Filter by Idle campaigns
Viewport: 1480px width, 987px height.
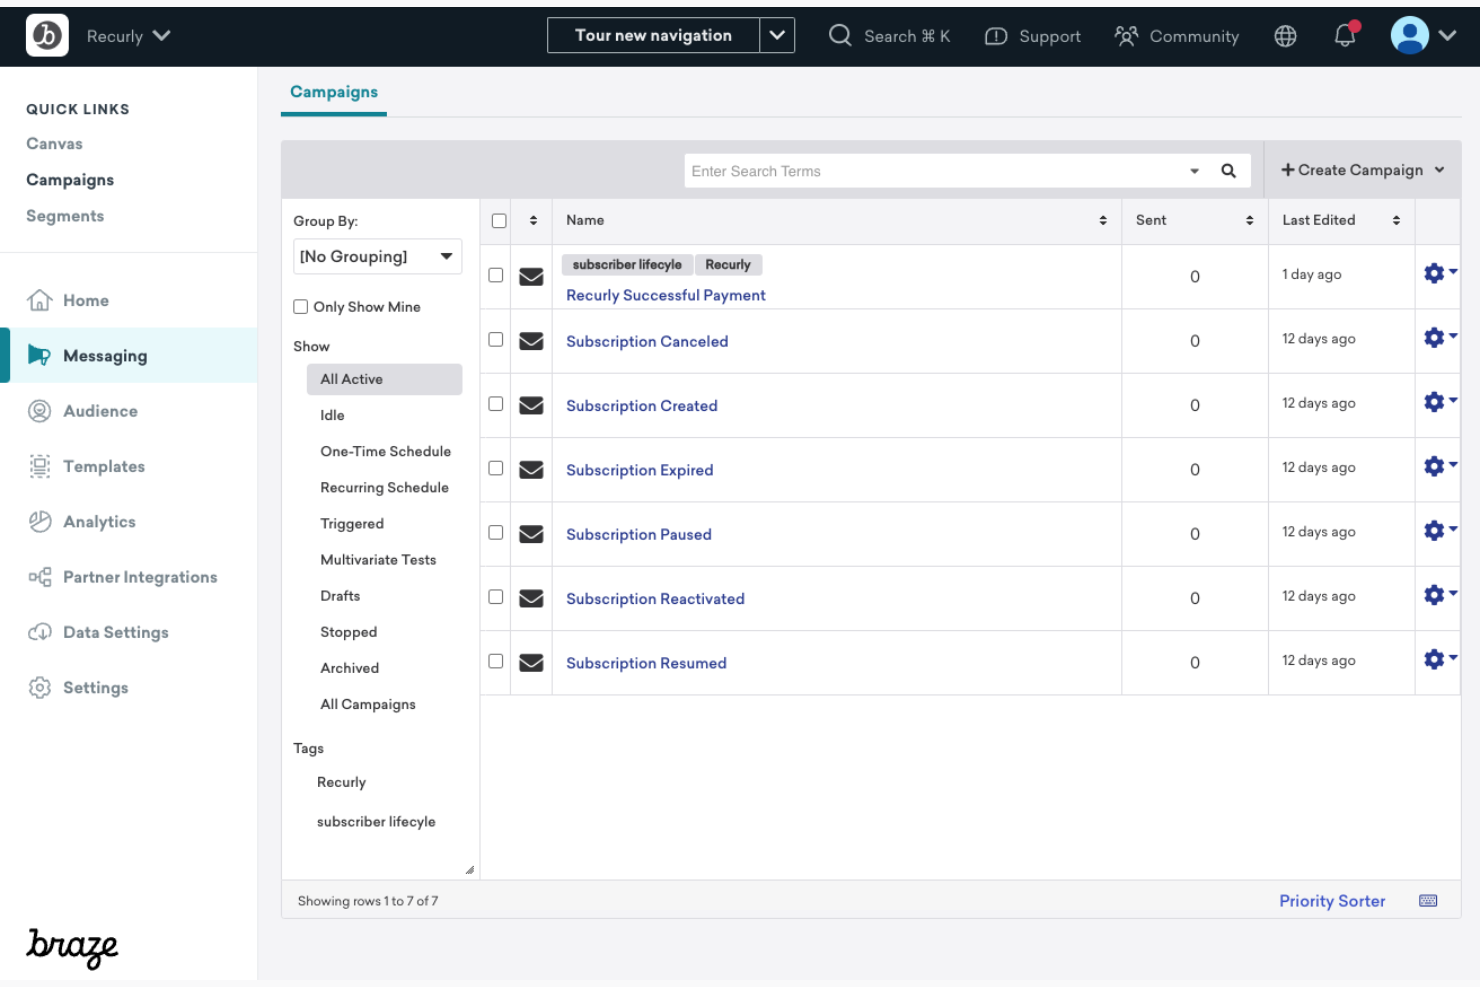click(332, 415)
